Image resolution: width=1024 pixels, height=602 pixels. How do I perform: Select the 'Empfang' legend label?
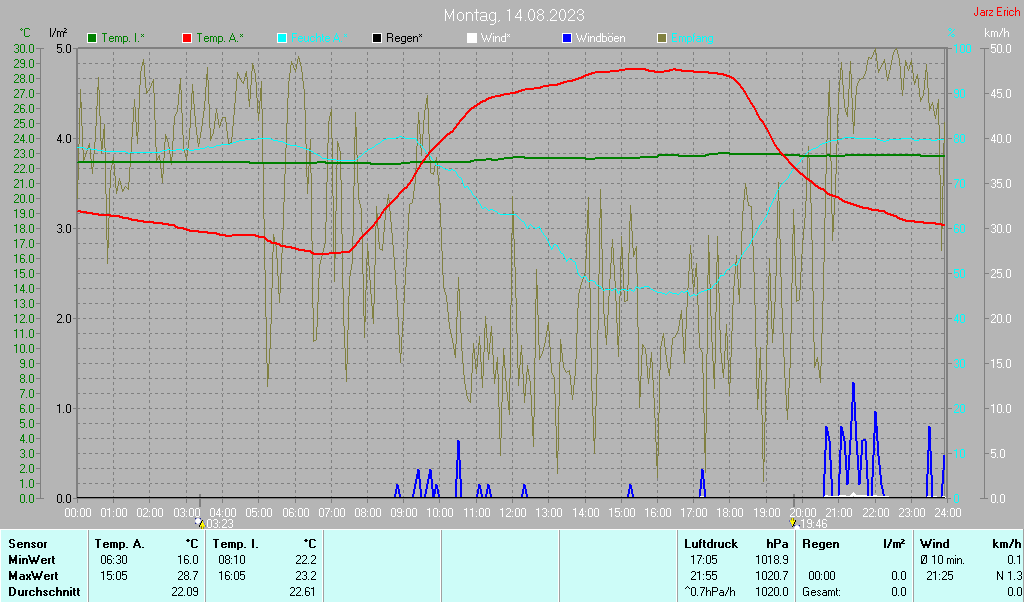click(692, 39)
